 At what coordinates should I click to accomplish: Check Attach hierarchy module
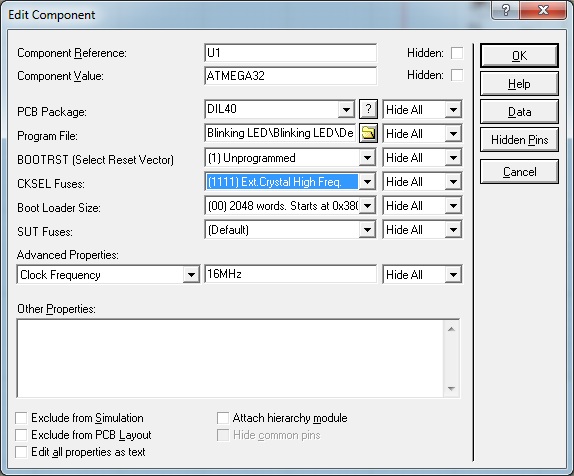[223, 418]
